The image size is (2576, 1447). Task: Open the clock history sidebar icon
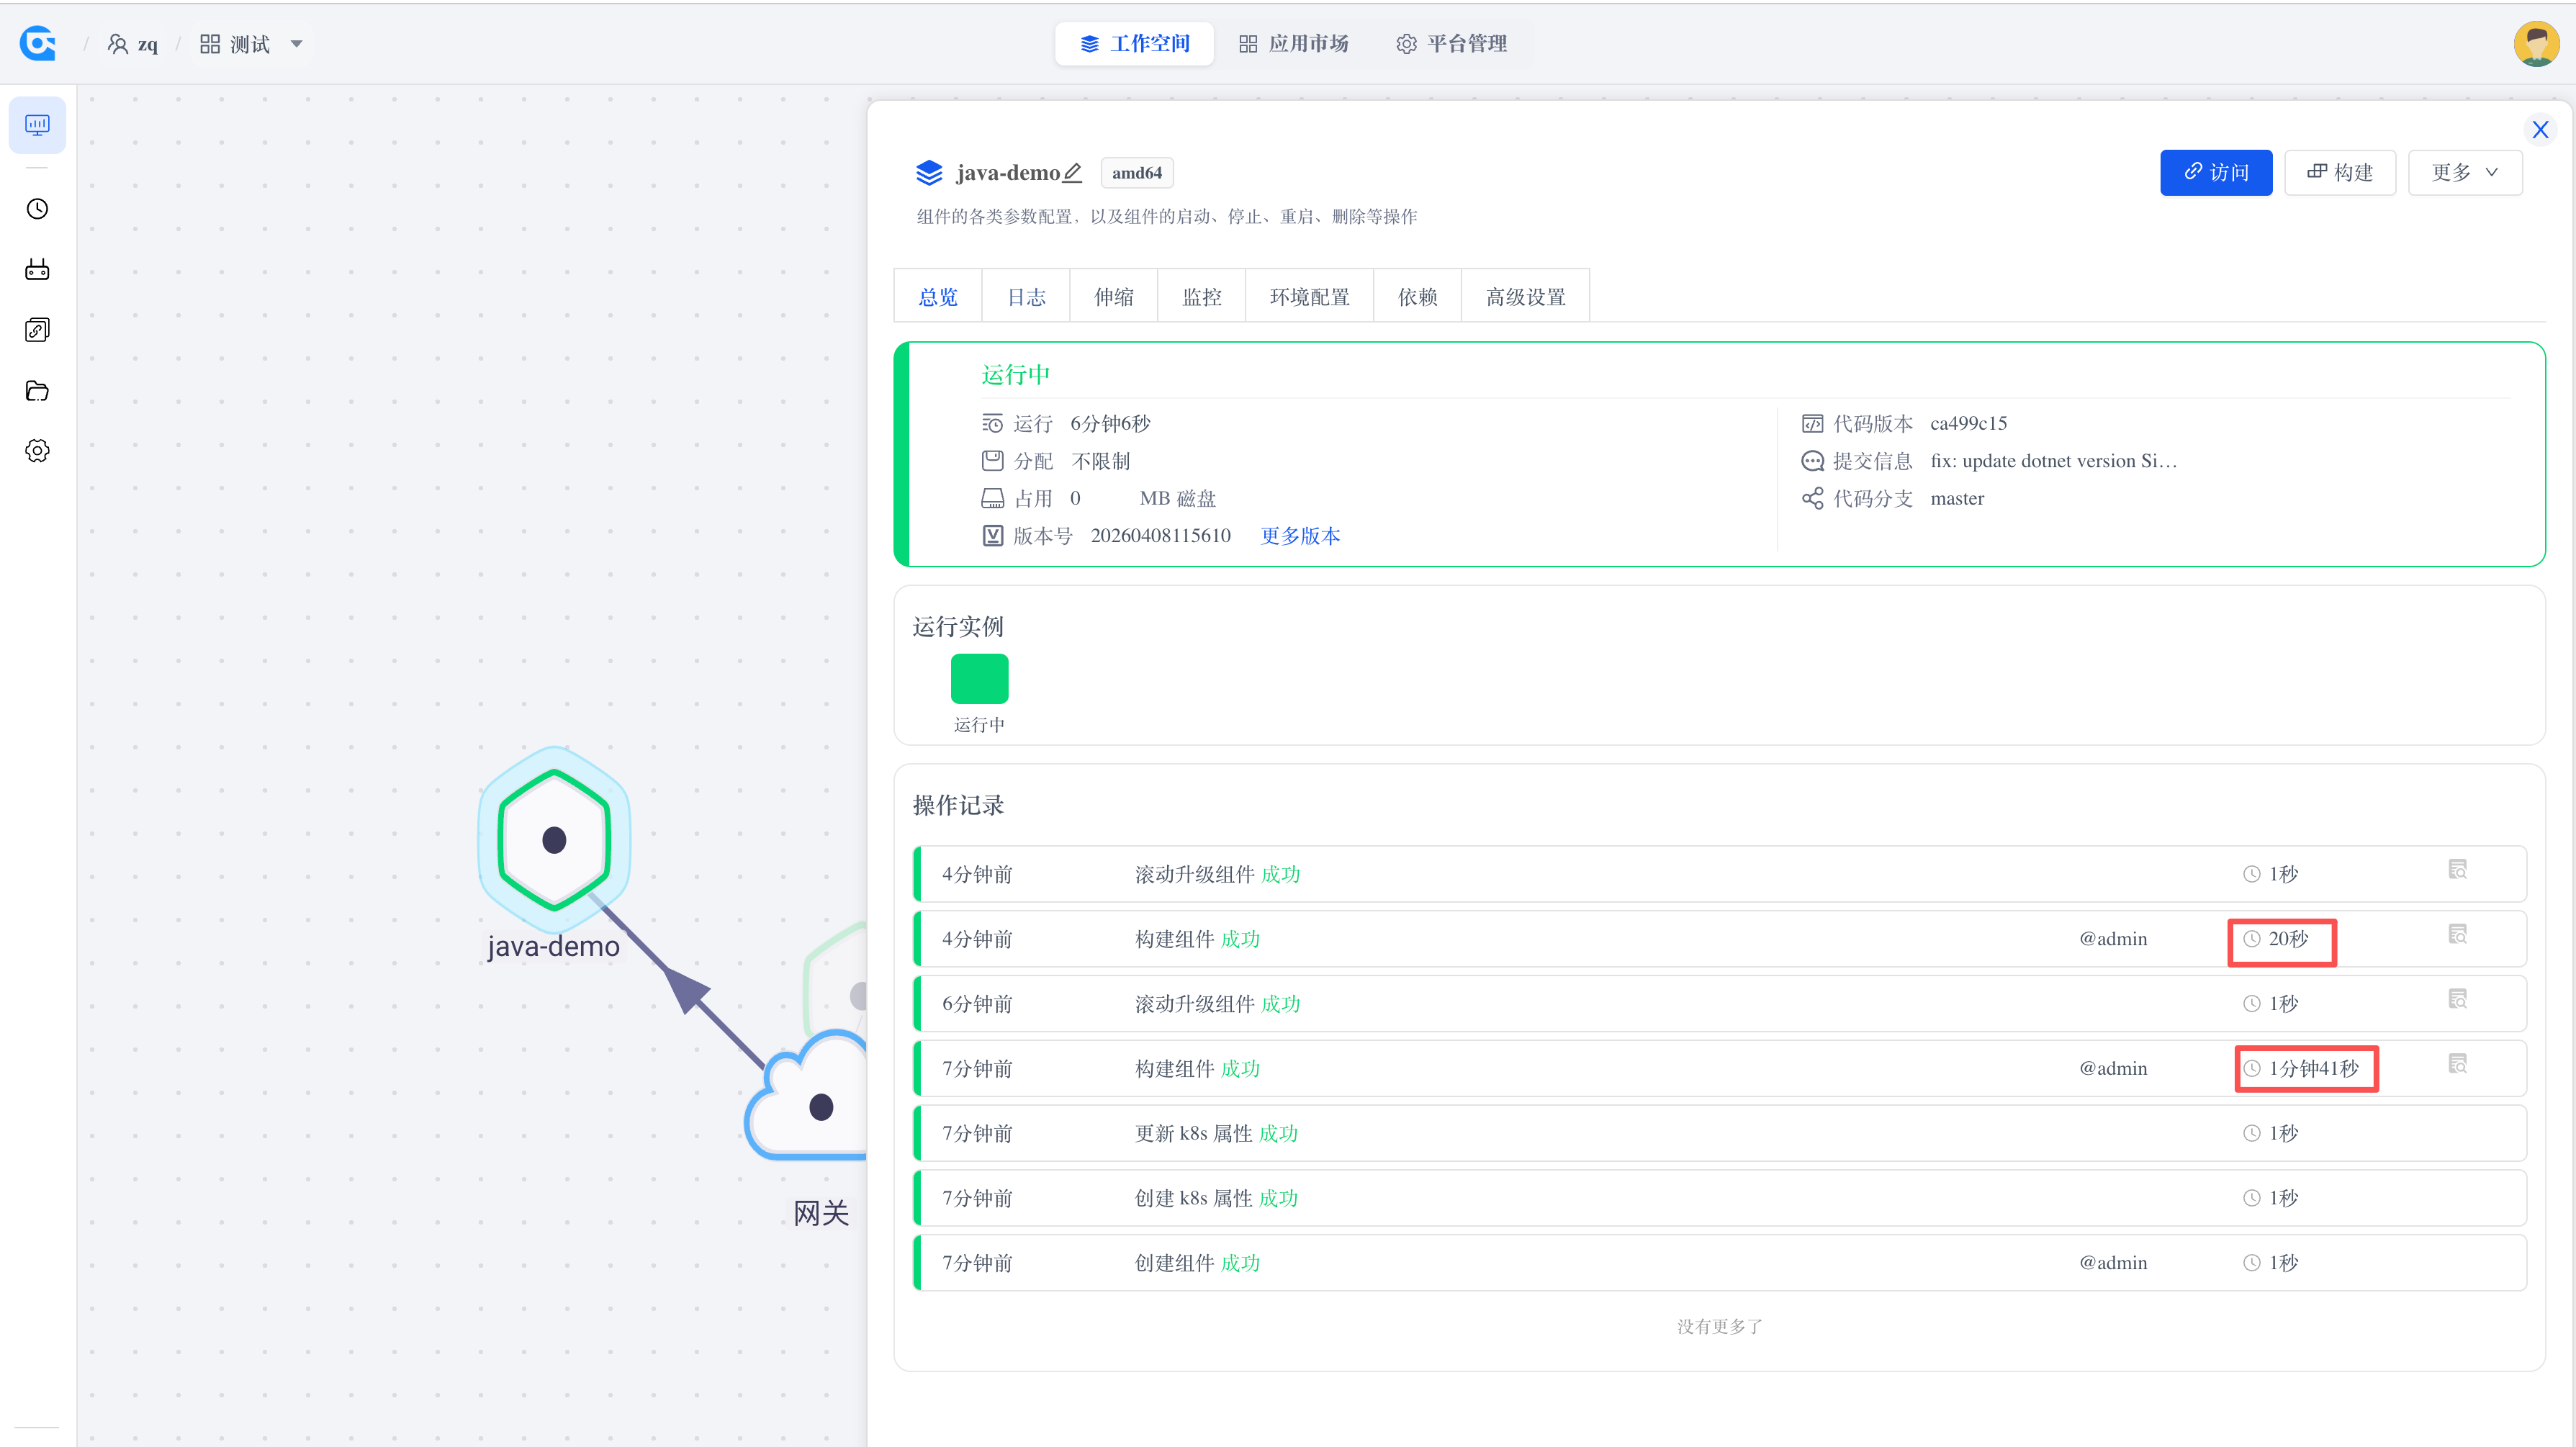click(37, 209)
